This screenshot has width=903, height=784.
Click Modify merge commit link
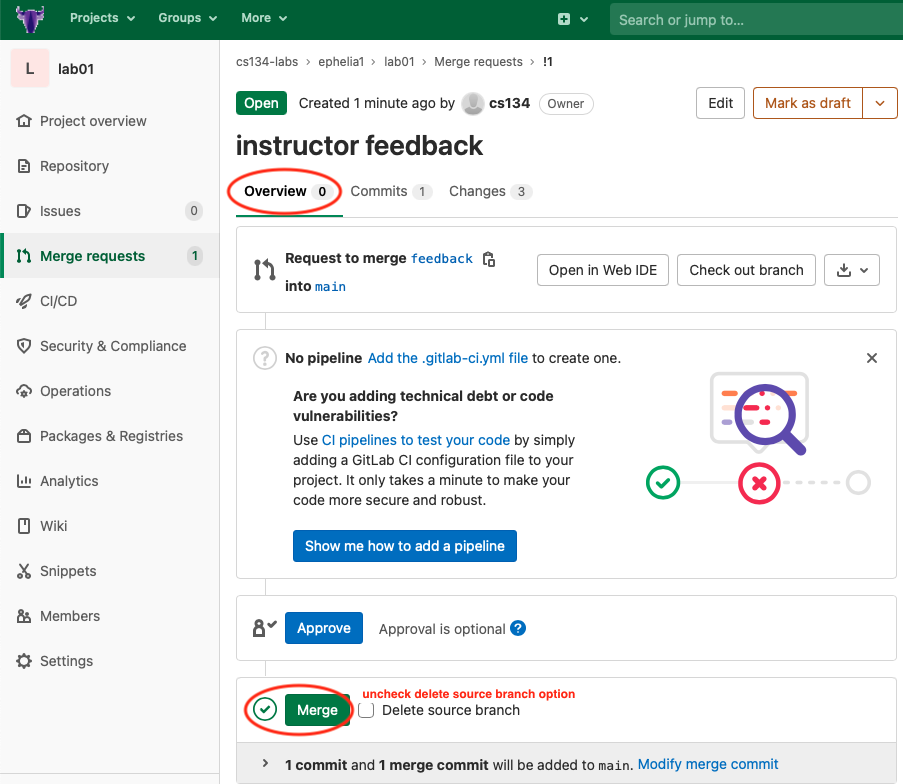[708, 764]
